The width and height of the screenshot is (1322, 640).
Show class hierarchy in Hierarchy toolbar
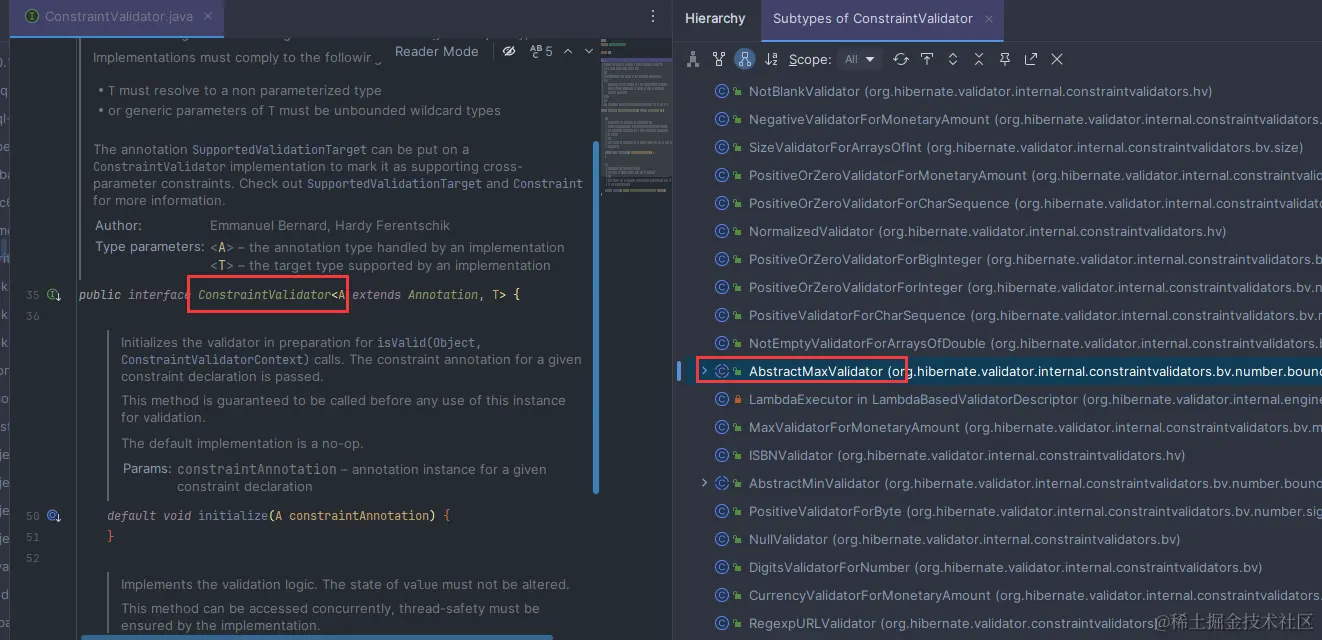692,59
